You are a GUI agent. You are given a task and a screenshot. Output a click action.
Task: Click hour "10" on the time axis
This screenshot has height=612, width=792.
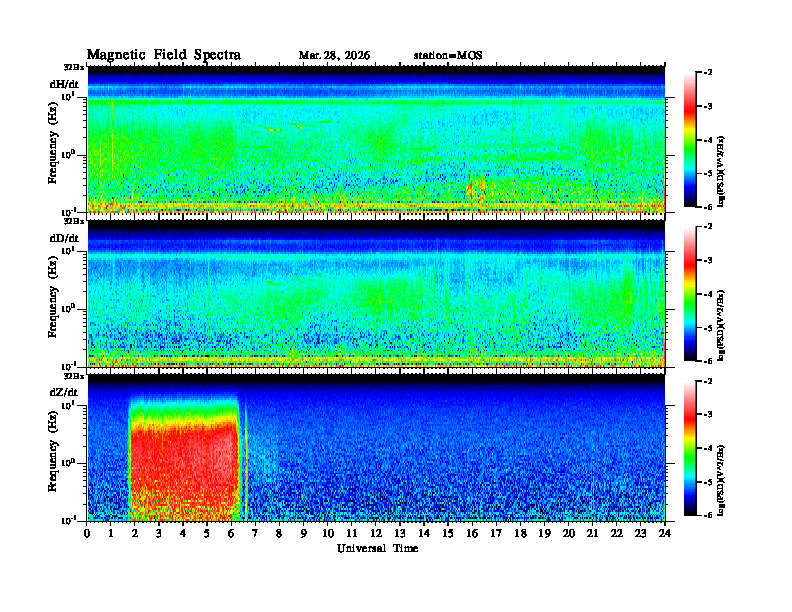pos(328,533)
